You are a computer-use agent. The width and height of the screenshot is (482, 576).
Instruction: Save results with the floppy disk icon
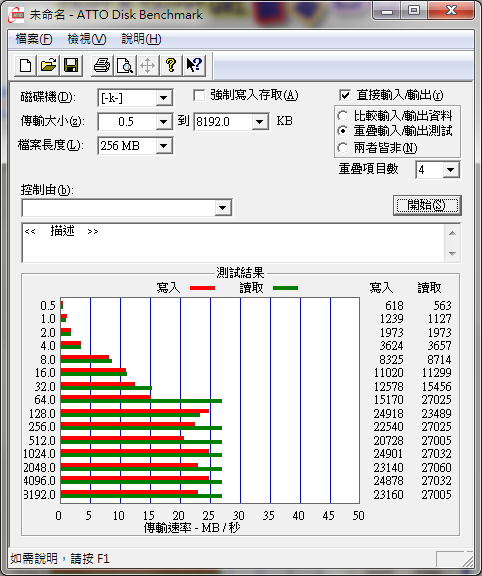[71, 65]
